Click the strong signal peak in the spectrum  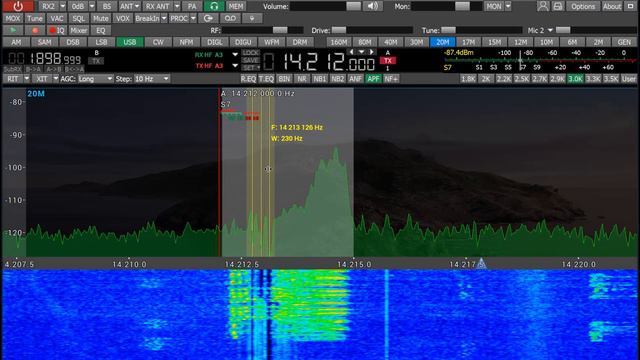point(336,151)
